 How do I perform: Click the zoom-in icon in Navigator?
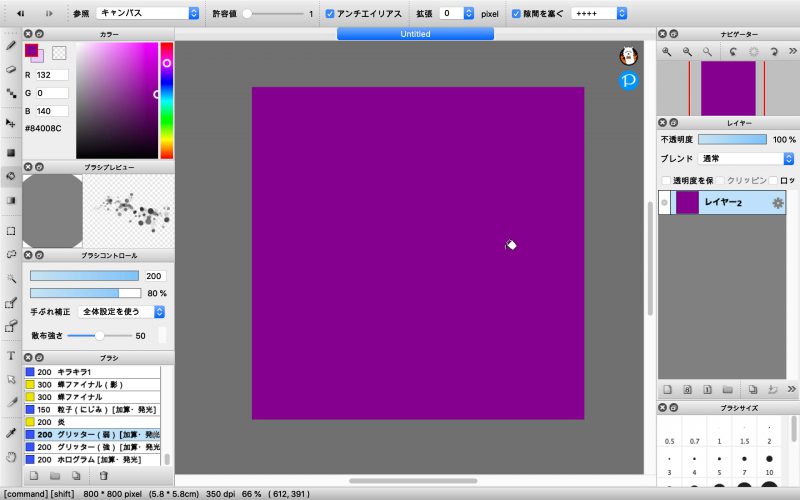coord(667,51)
